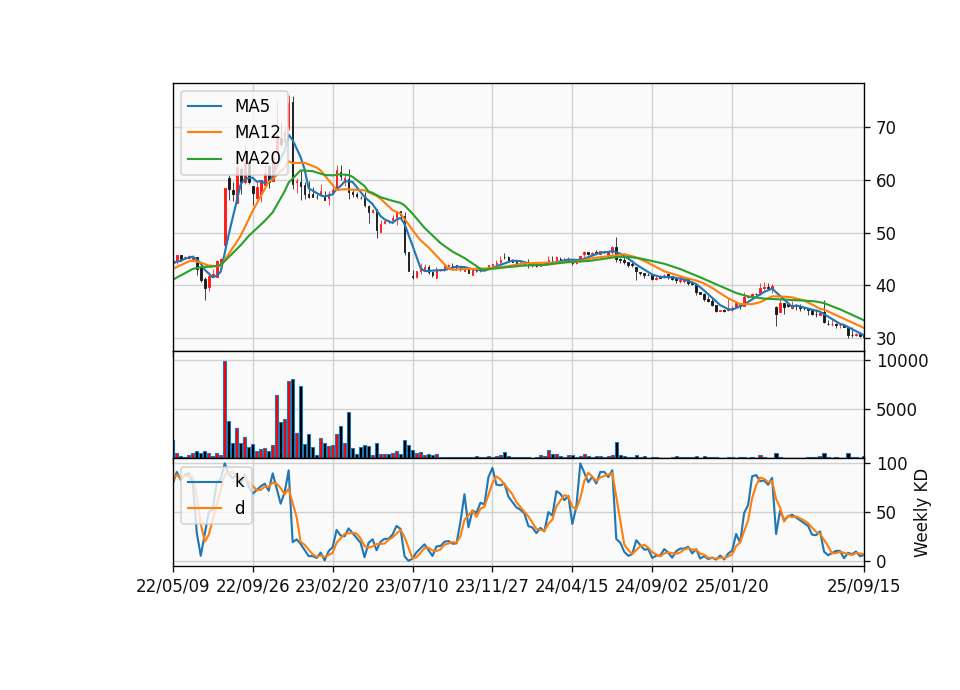
Task: Click the 25/09/15 date label
Action: pos(864,586)
